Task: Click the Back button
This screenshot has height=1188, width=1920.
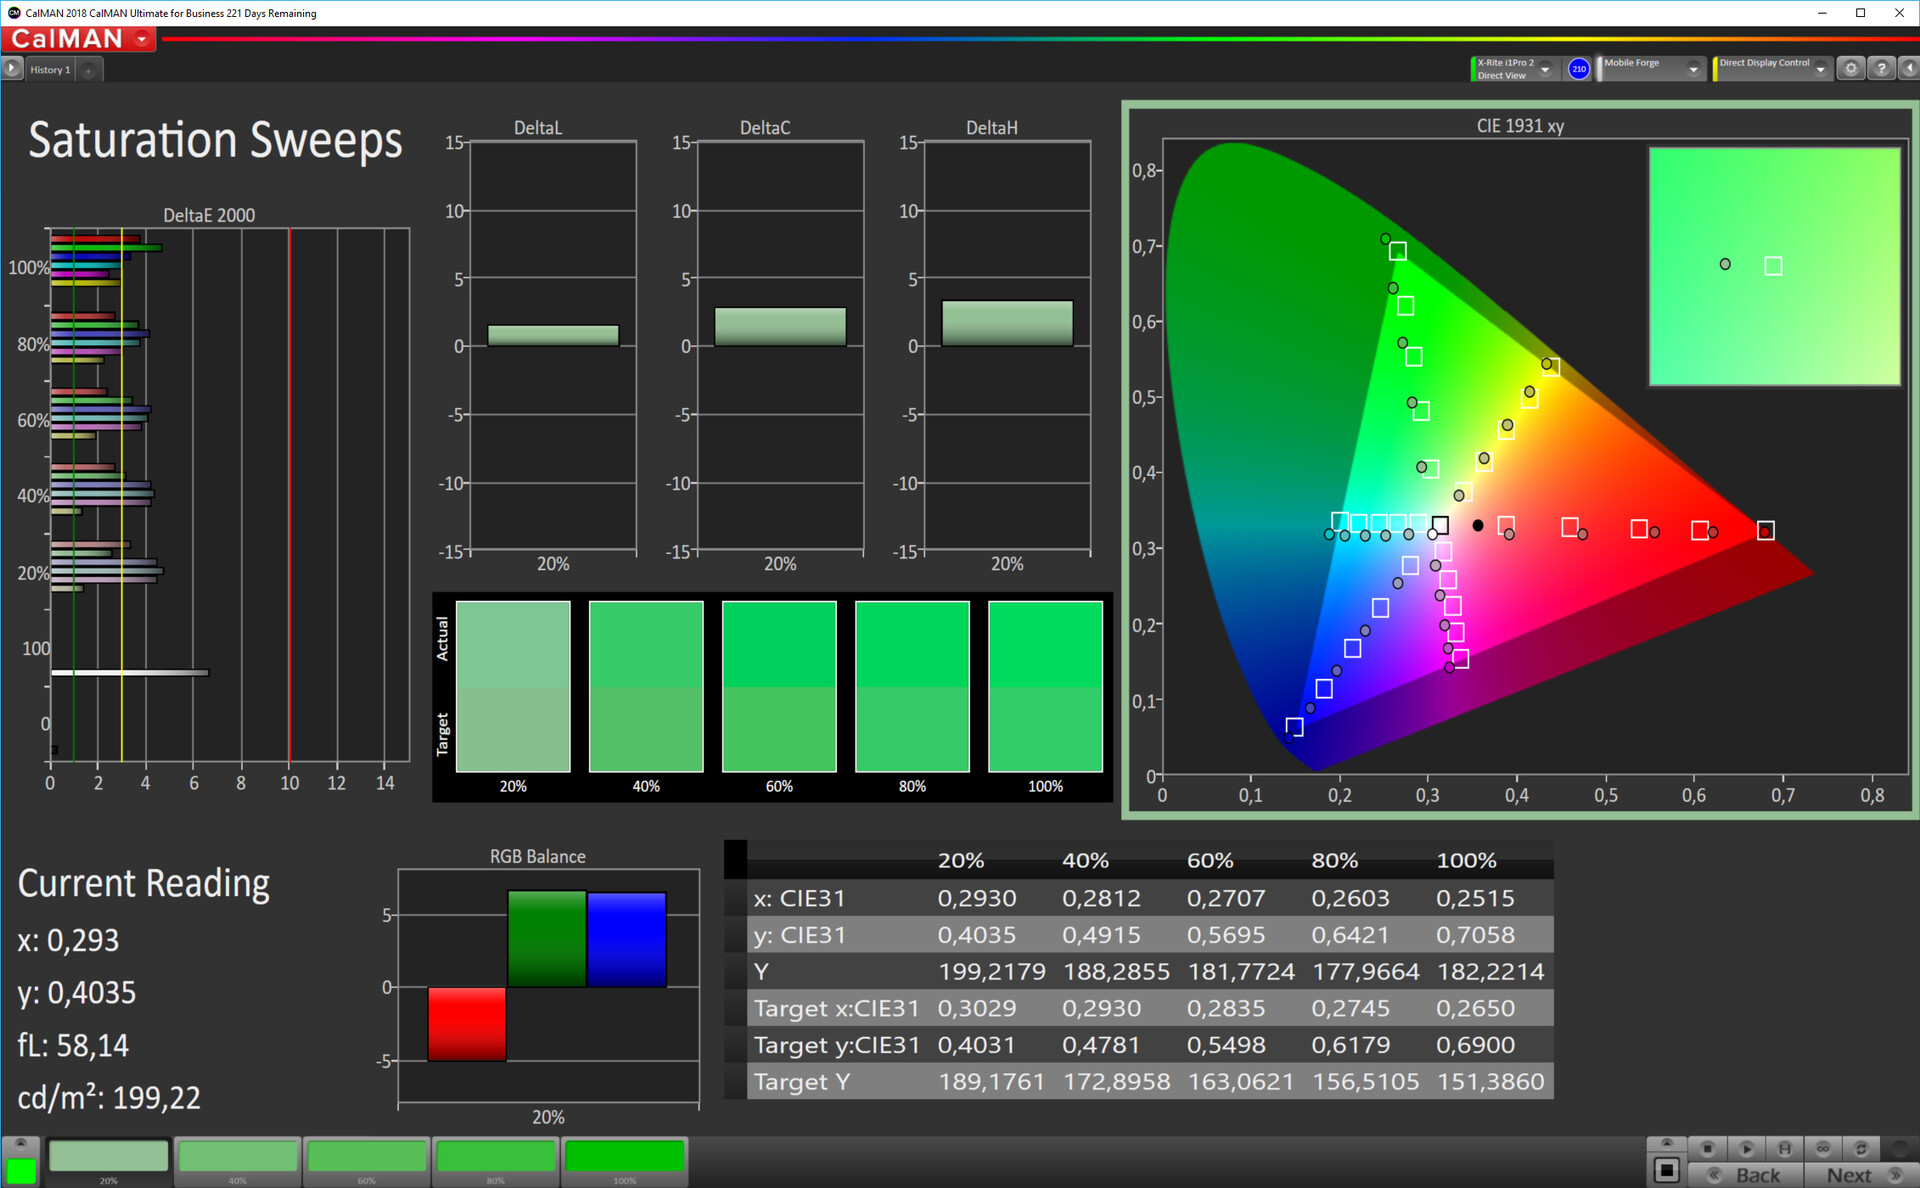Action: point(1746,1175)
